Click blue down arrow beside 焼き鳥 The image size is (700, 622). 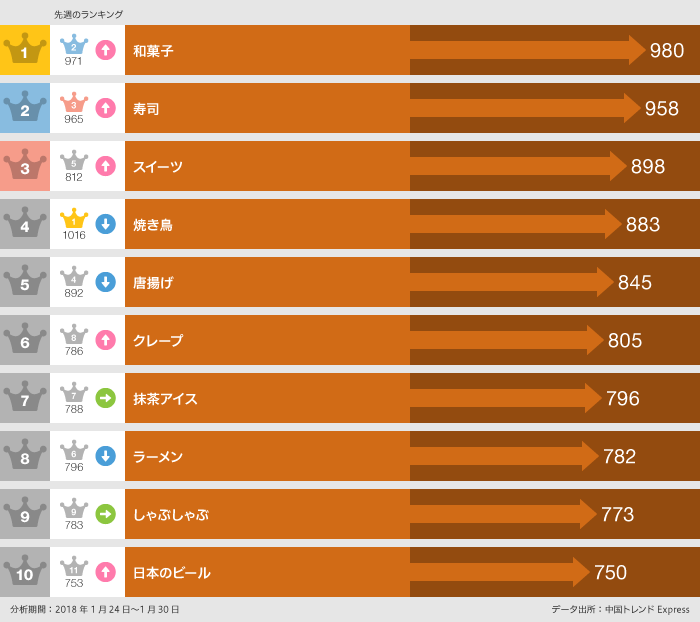(x=106, y=224)
